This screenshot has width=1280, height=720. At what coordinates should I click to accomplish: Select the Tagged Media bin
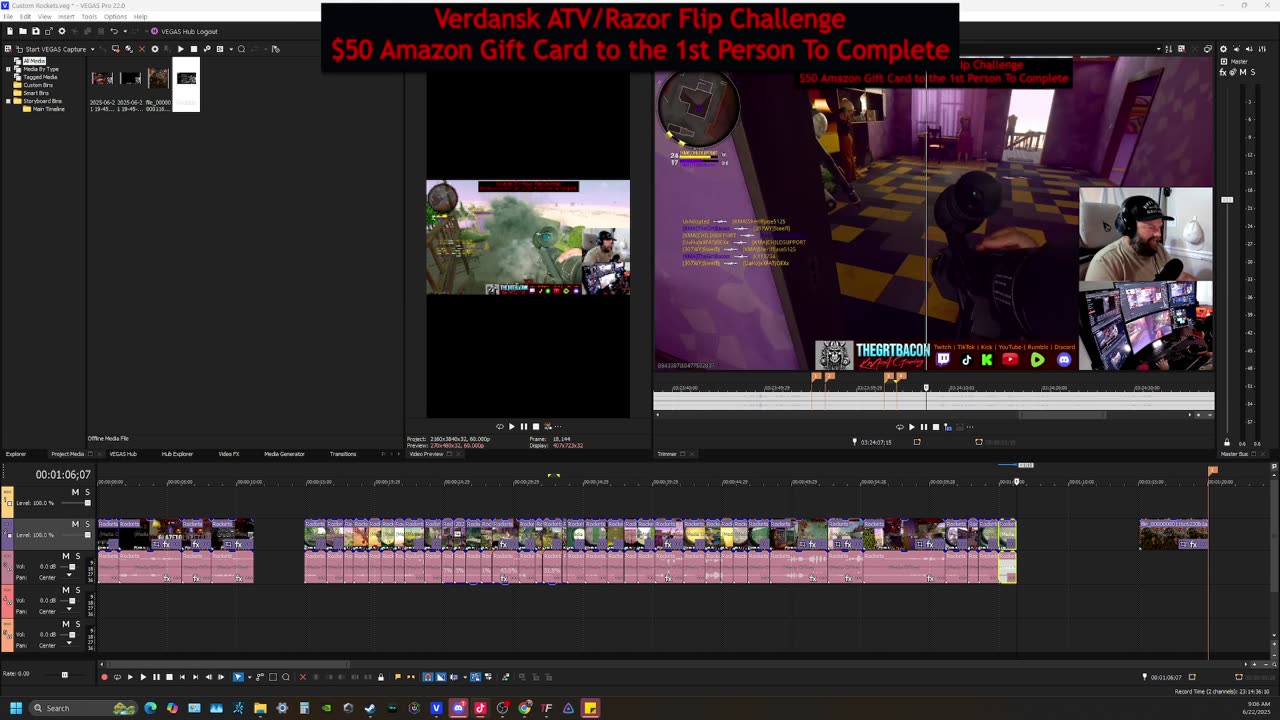(40, 77)
